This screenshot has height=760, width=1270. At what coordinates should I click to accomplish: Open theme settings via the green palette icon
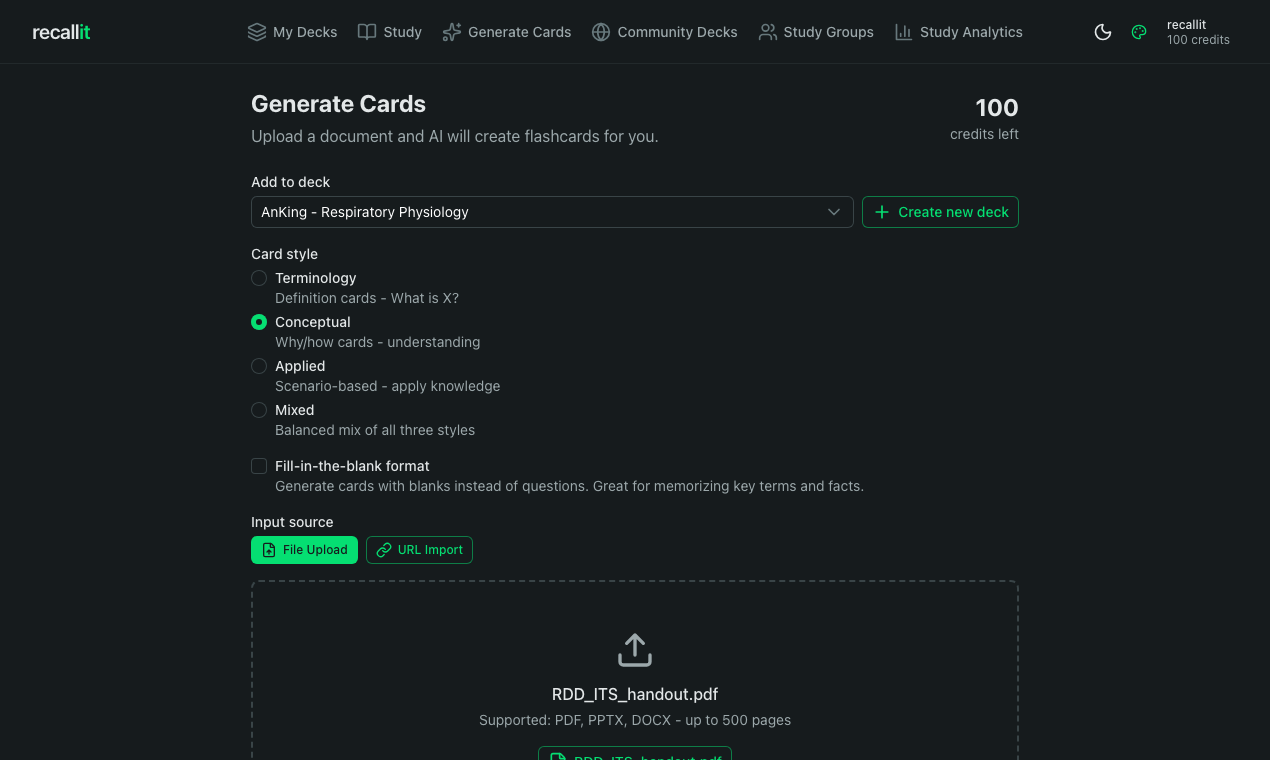click(x=1138, y=31)
